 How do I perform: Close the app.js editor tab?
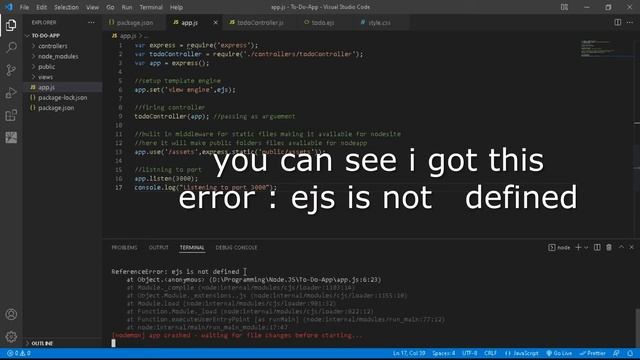click(x=216, y=23)
